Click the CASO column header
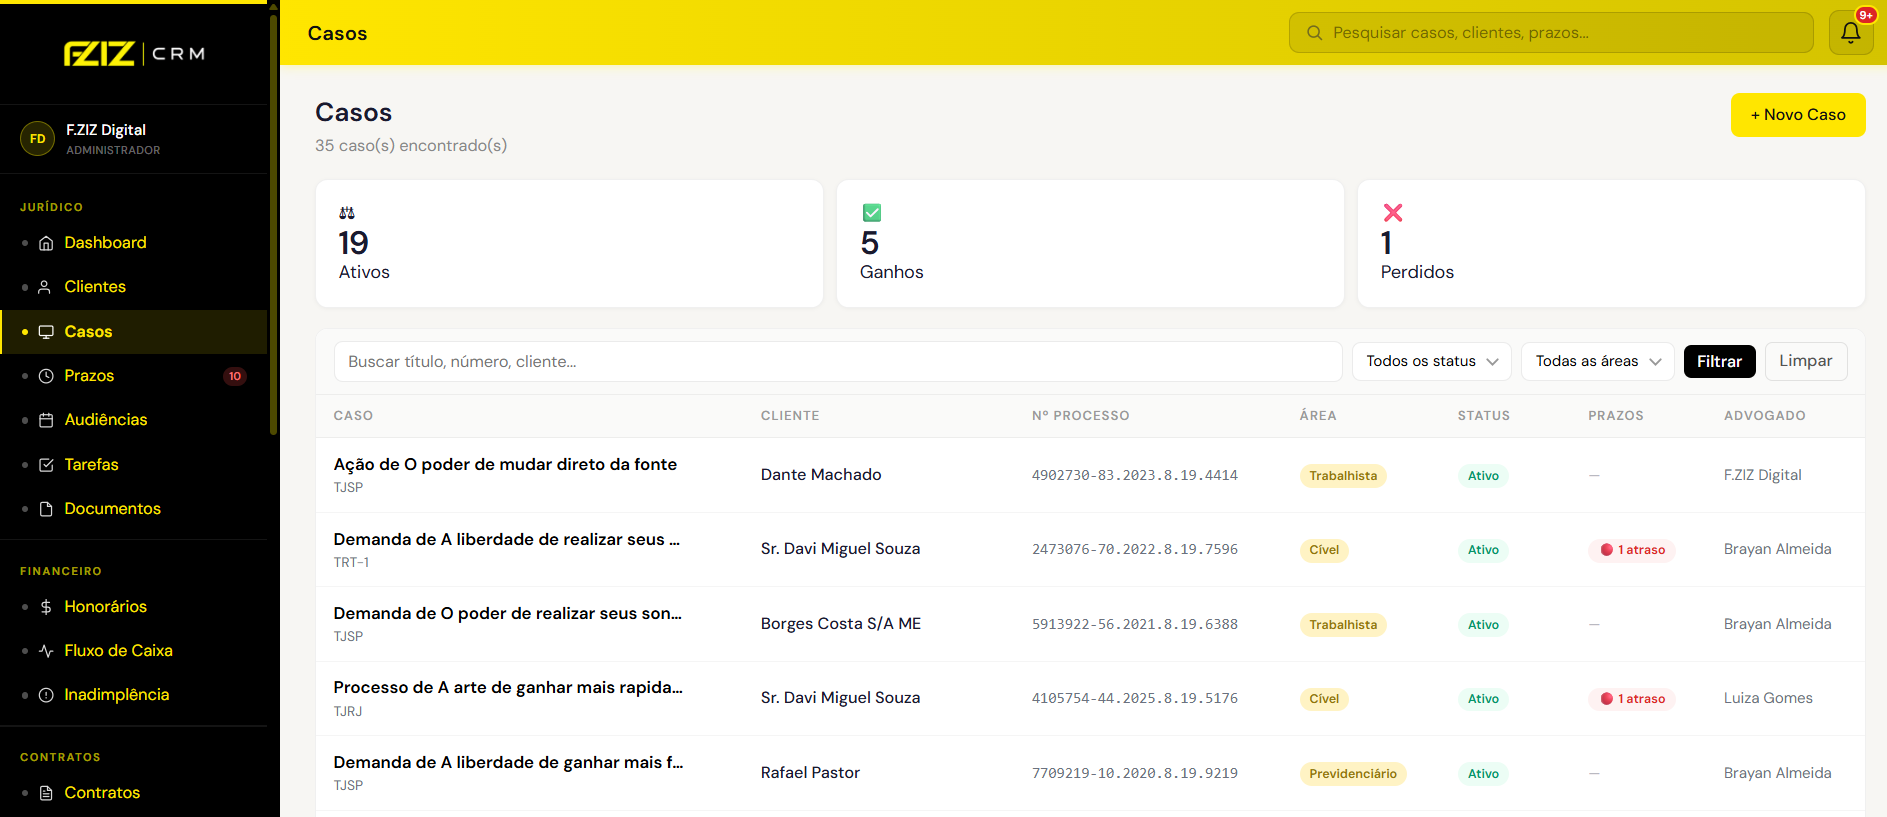 [353, 416]
